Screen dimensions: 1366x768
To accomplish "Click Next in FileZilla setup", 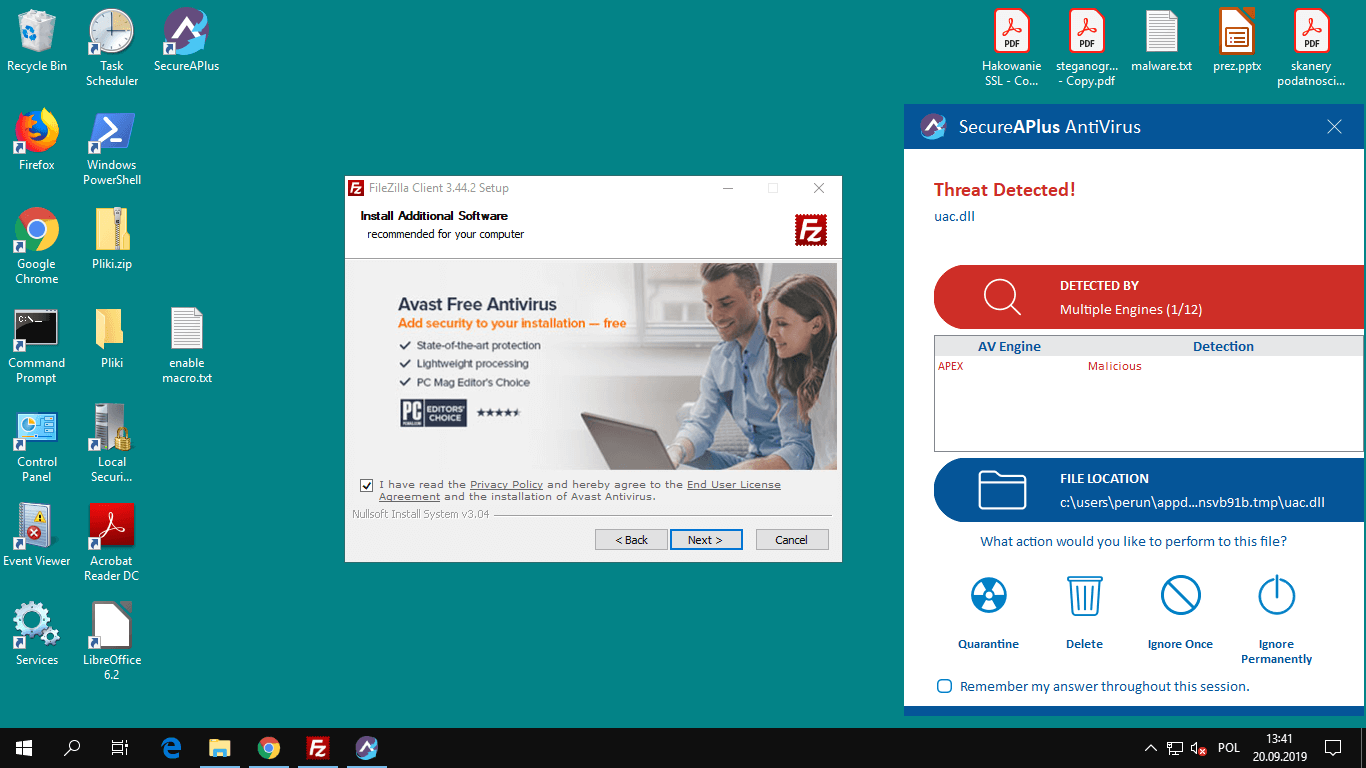I will [x=706, y=540].
